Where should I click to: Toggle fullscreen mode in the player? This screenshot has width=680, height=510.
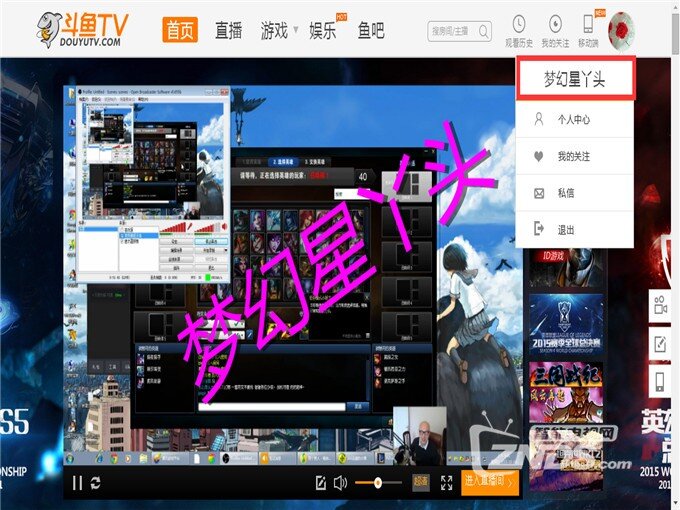446,482
